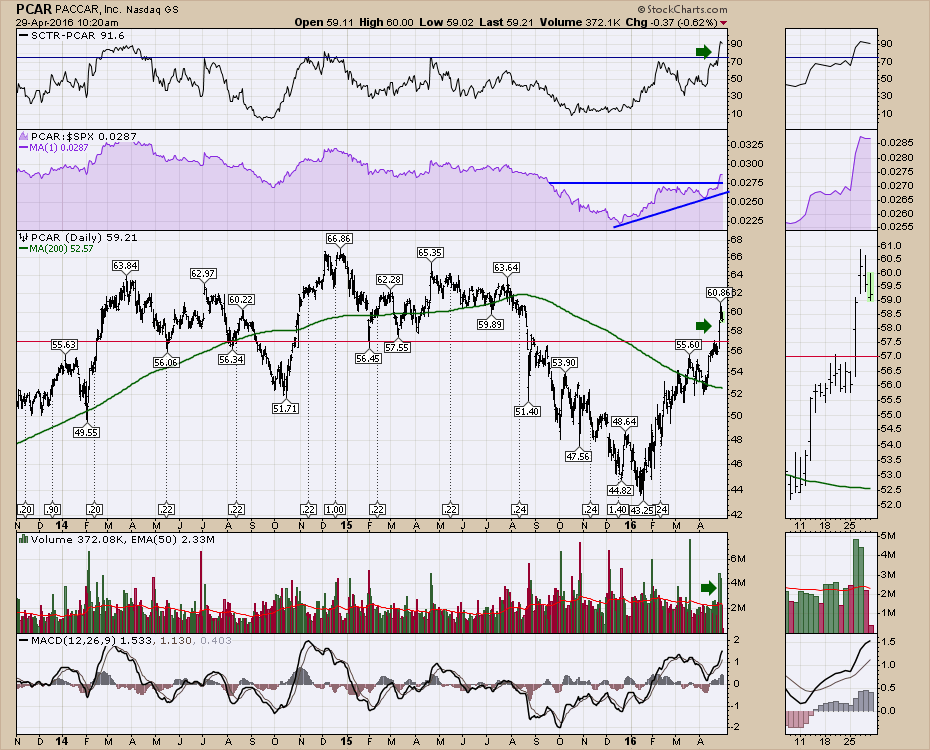Click the 53.90 price label
Image resolution: width=930 pixels, height=750 pixels.
point(564,362)
